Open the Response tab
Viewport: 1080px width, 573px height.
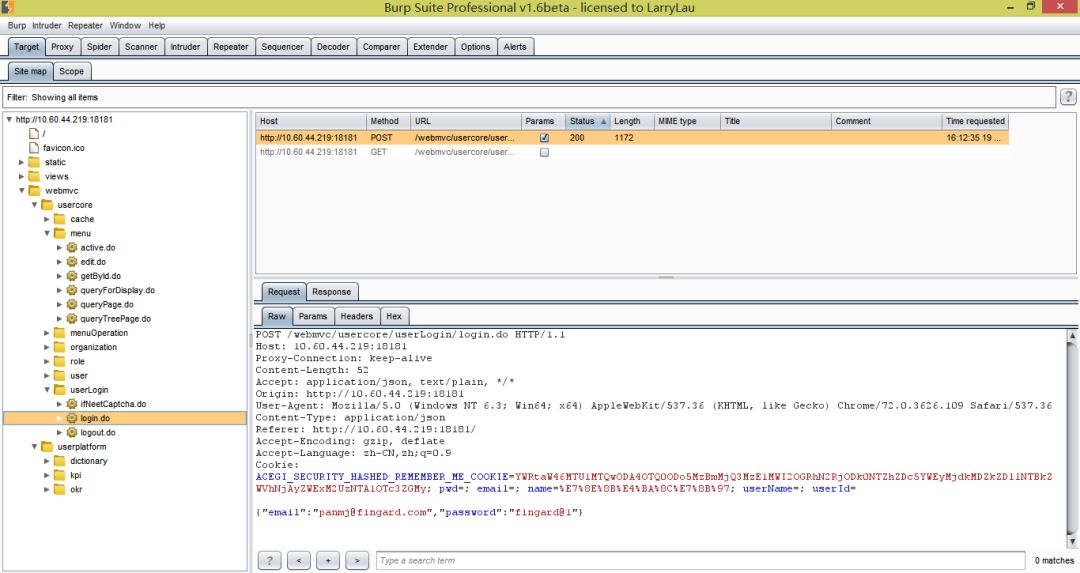click(331, 292)
